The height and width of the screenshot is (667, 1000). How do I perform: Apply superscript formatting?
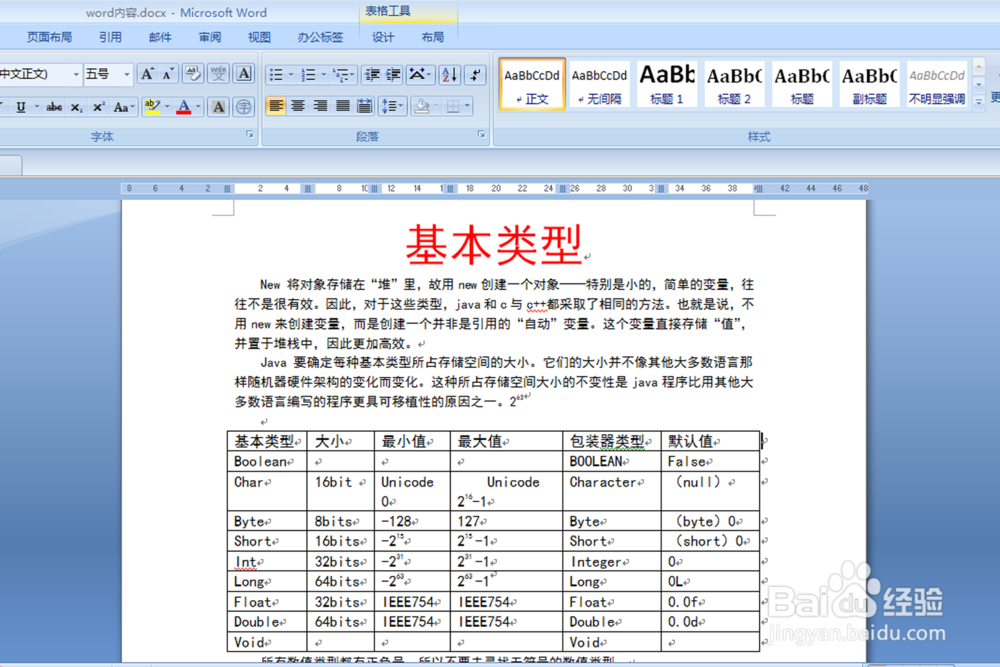click(x=97, y=106)
